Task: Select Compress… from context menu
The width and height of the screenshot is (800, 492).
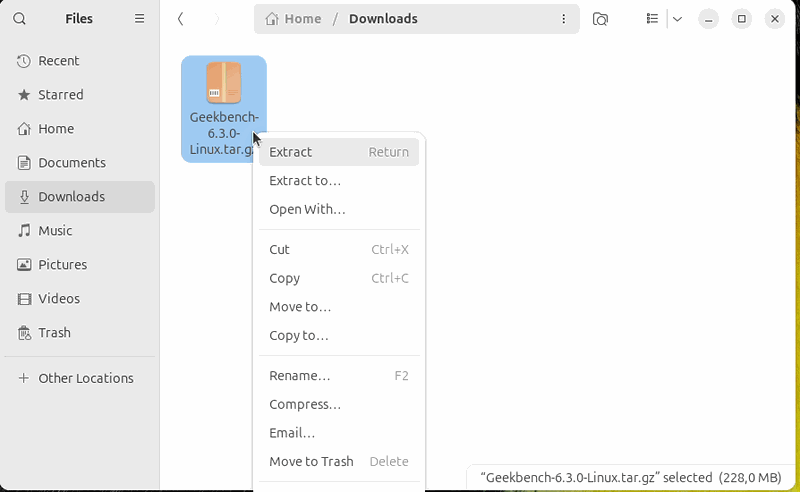Action: coord(305,405)
